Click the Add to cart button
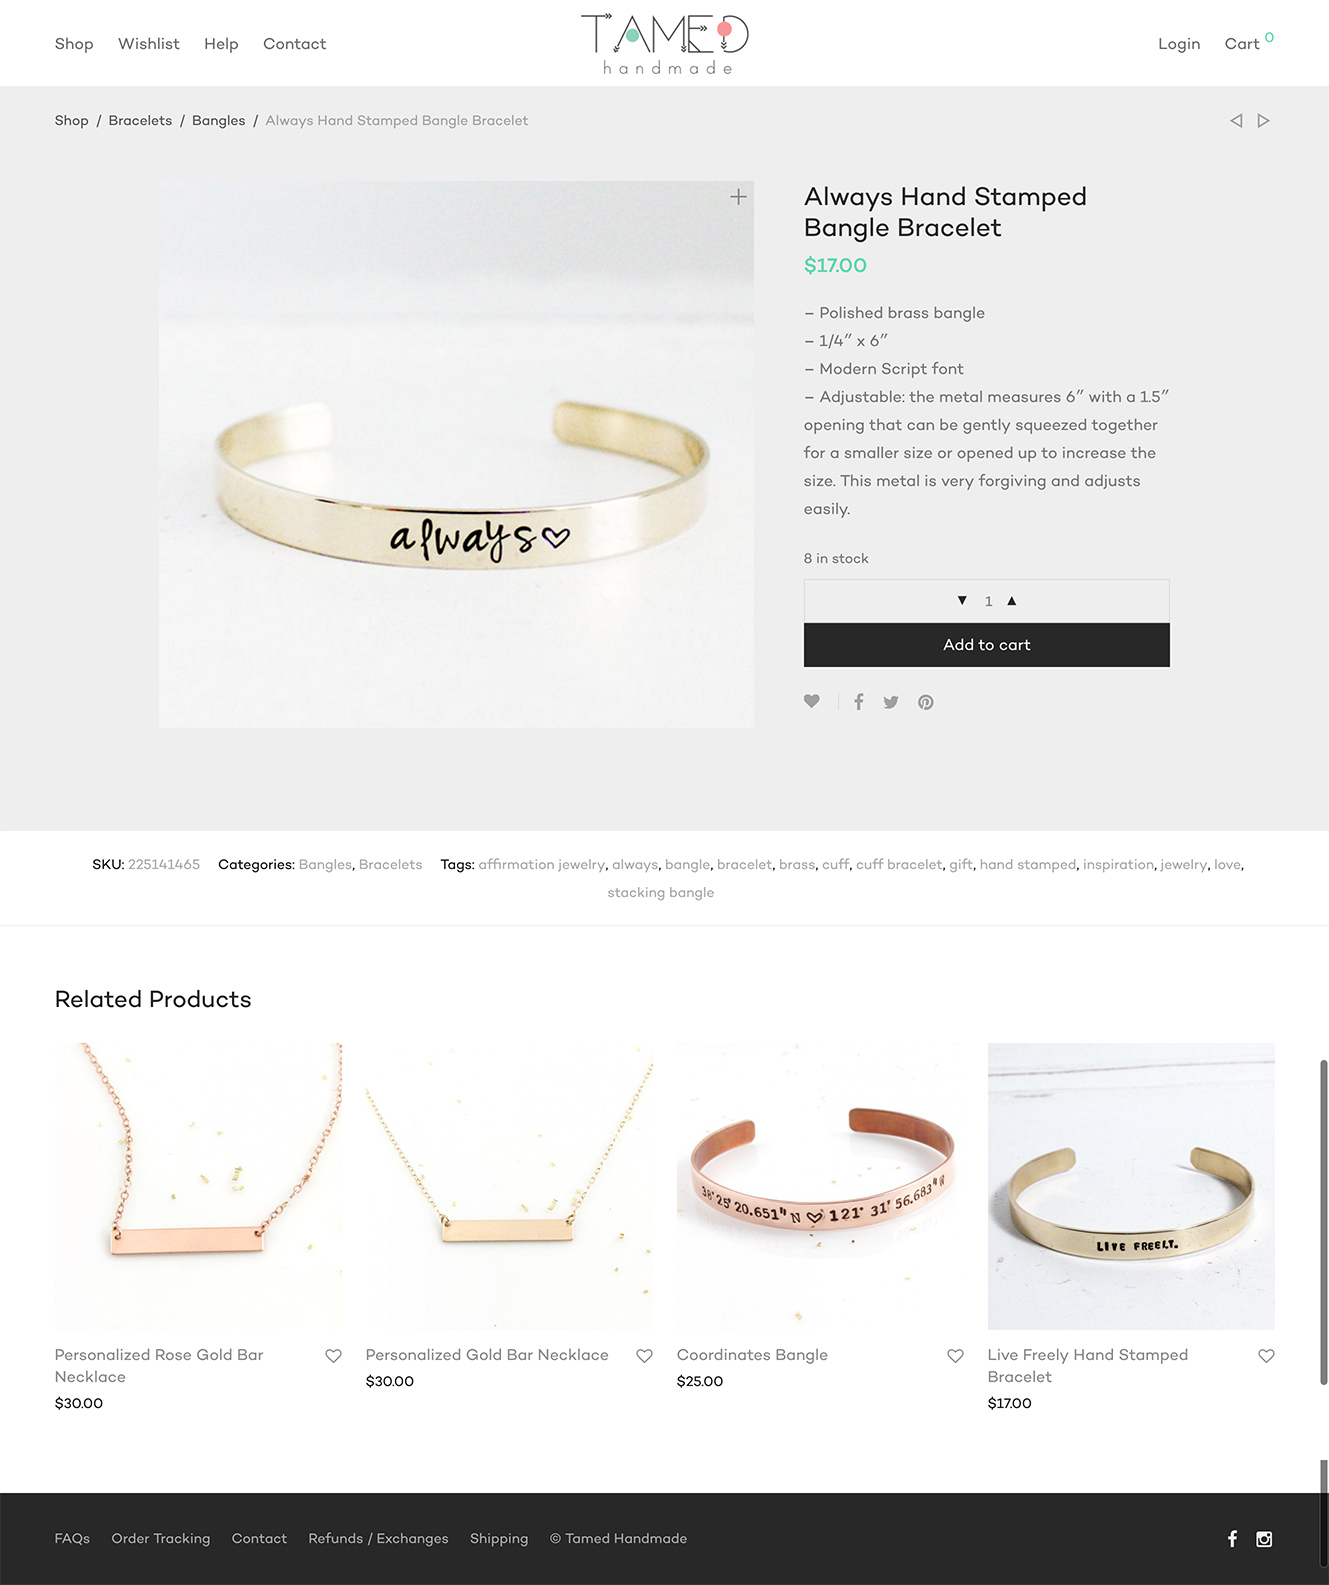This screenshot has height=1585, width=1329. tap(986, 645)
